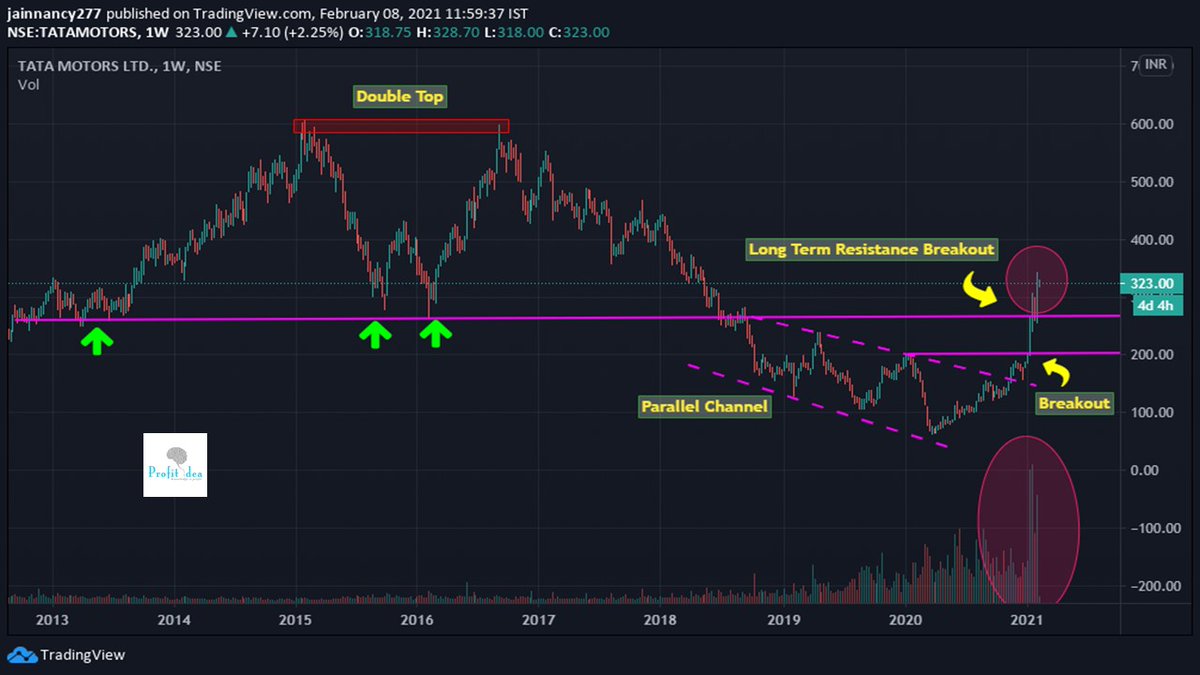The width and height of the screenshot is (1200, 675).
Task: Click the 100.00 price axis label
Action: (1151, 413)
